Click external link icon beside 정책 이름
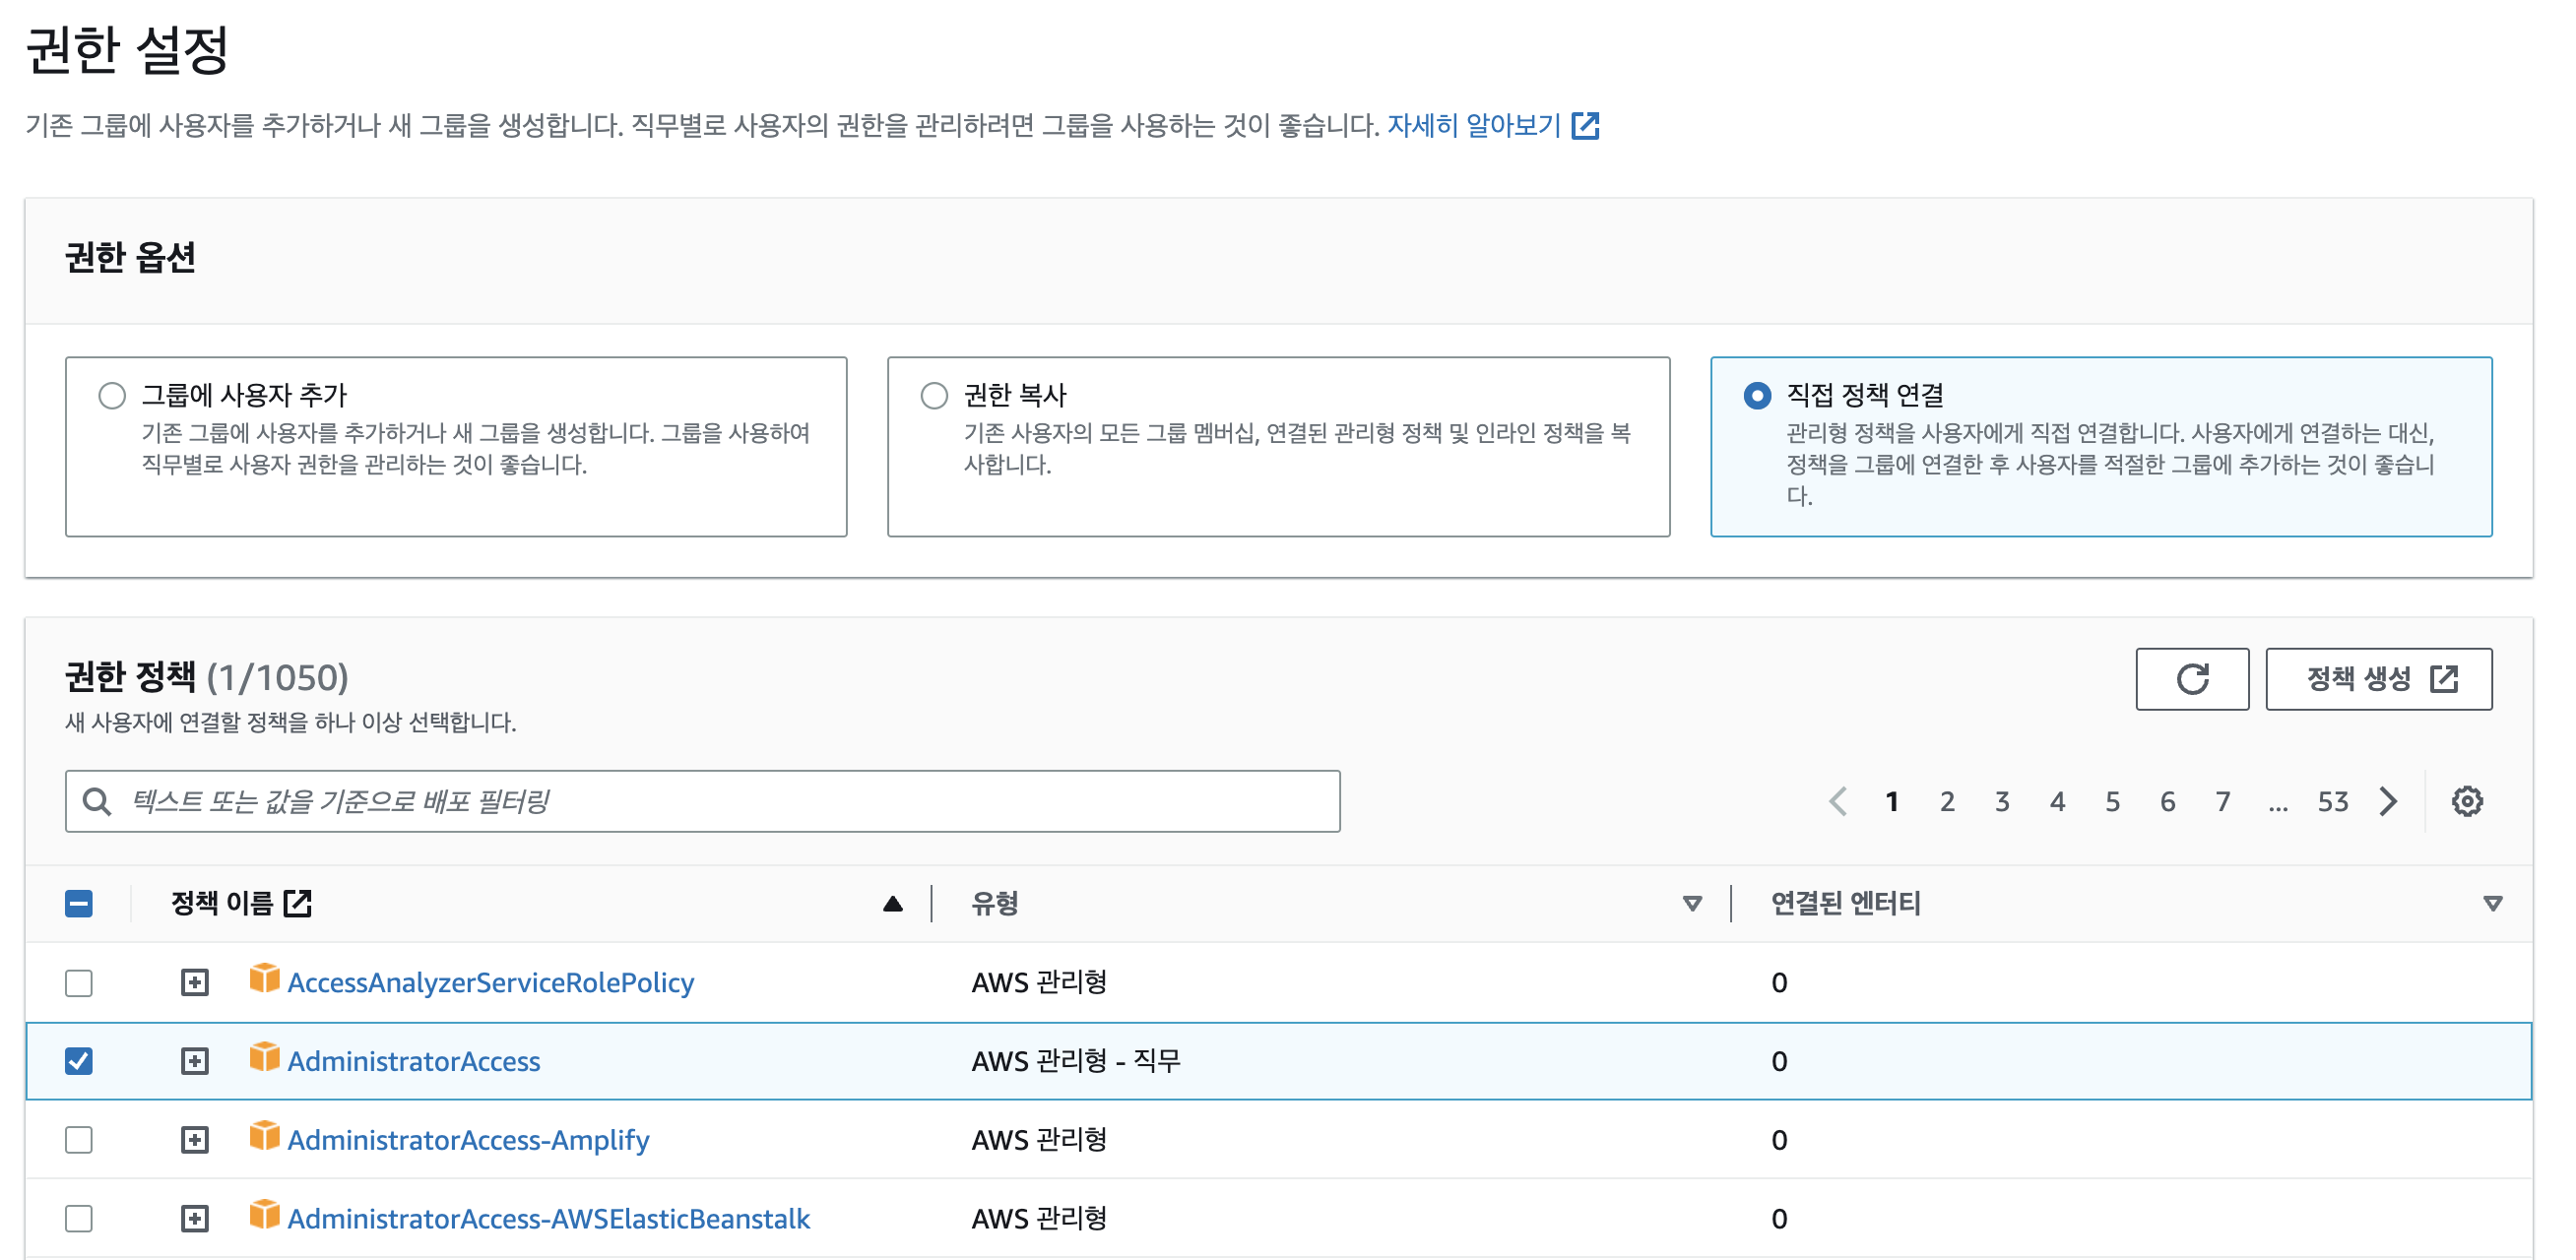This screenshot has height=1260, width=2576. [x=297, y=903]
